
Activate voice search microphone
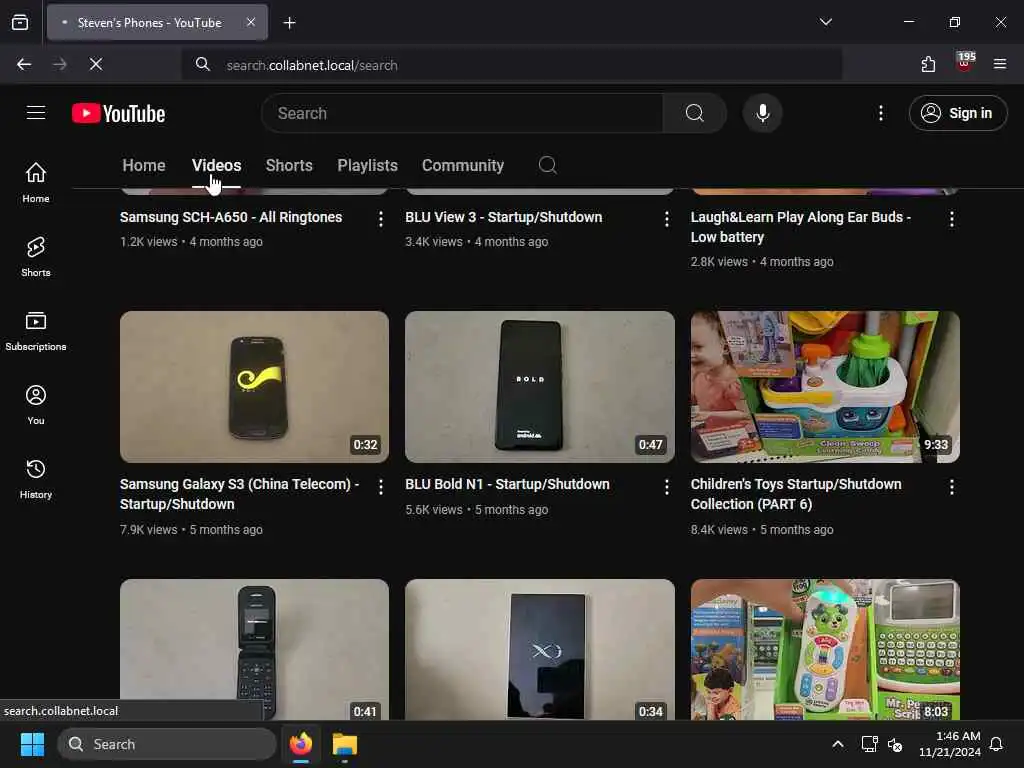(762, 113)
